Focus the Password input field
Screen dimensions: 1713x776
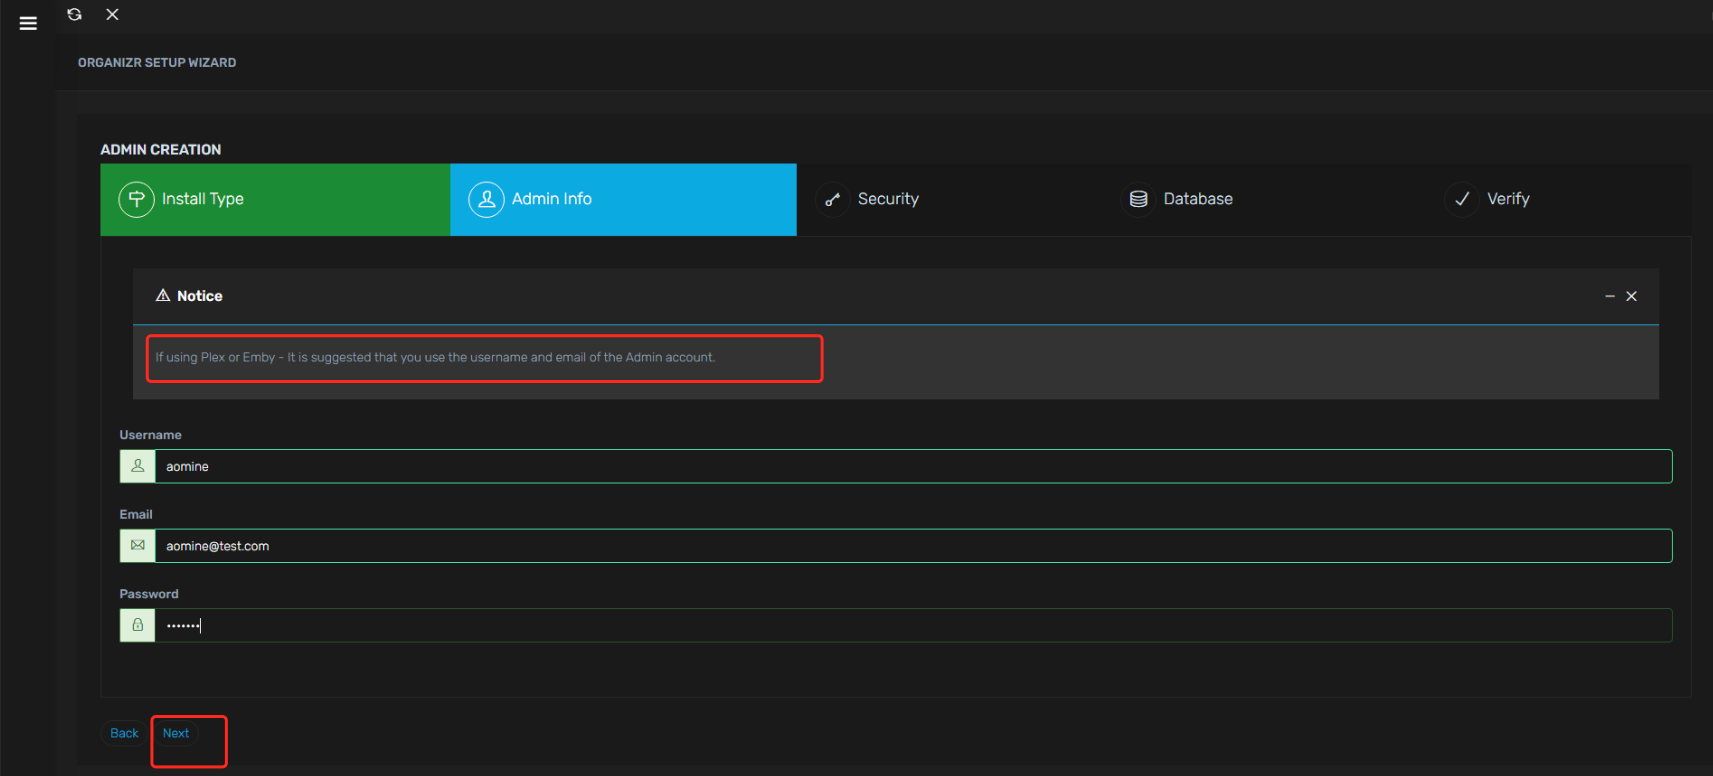(x=913, y=625)
